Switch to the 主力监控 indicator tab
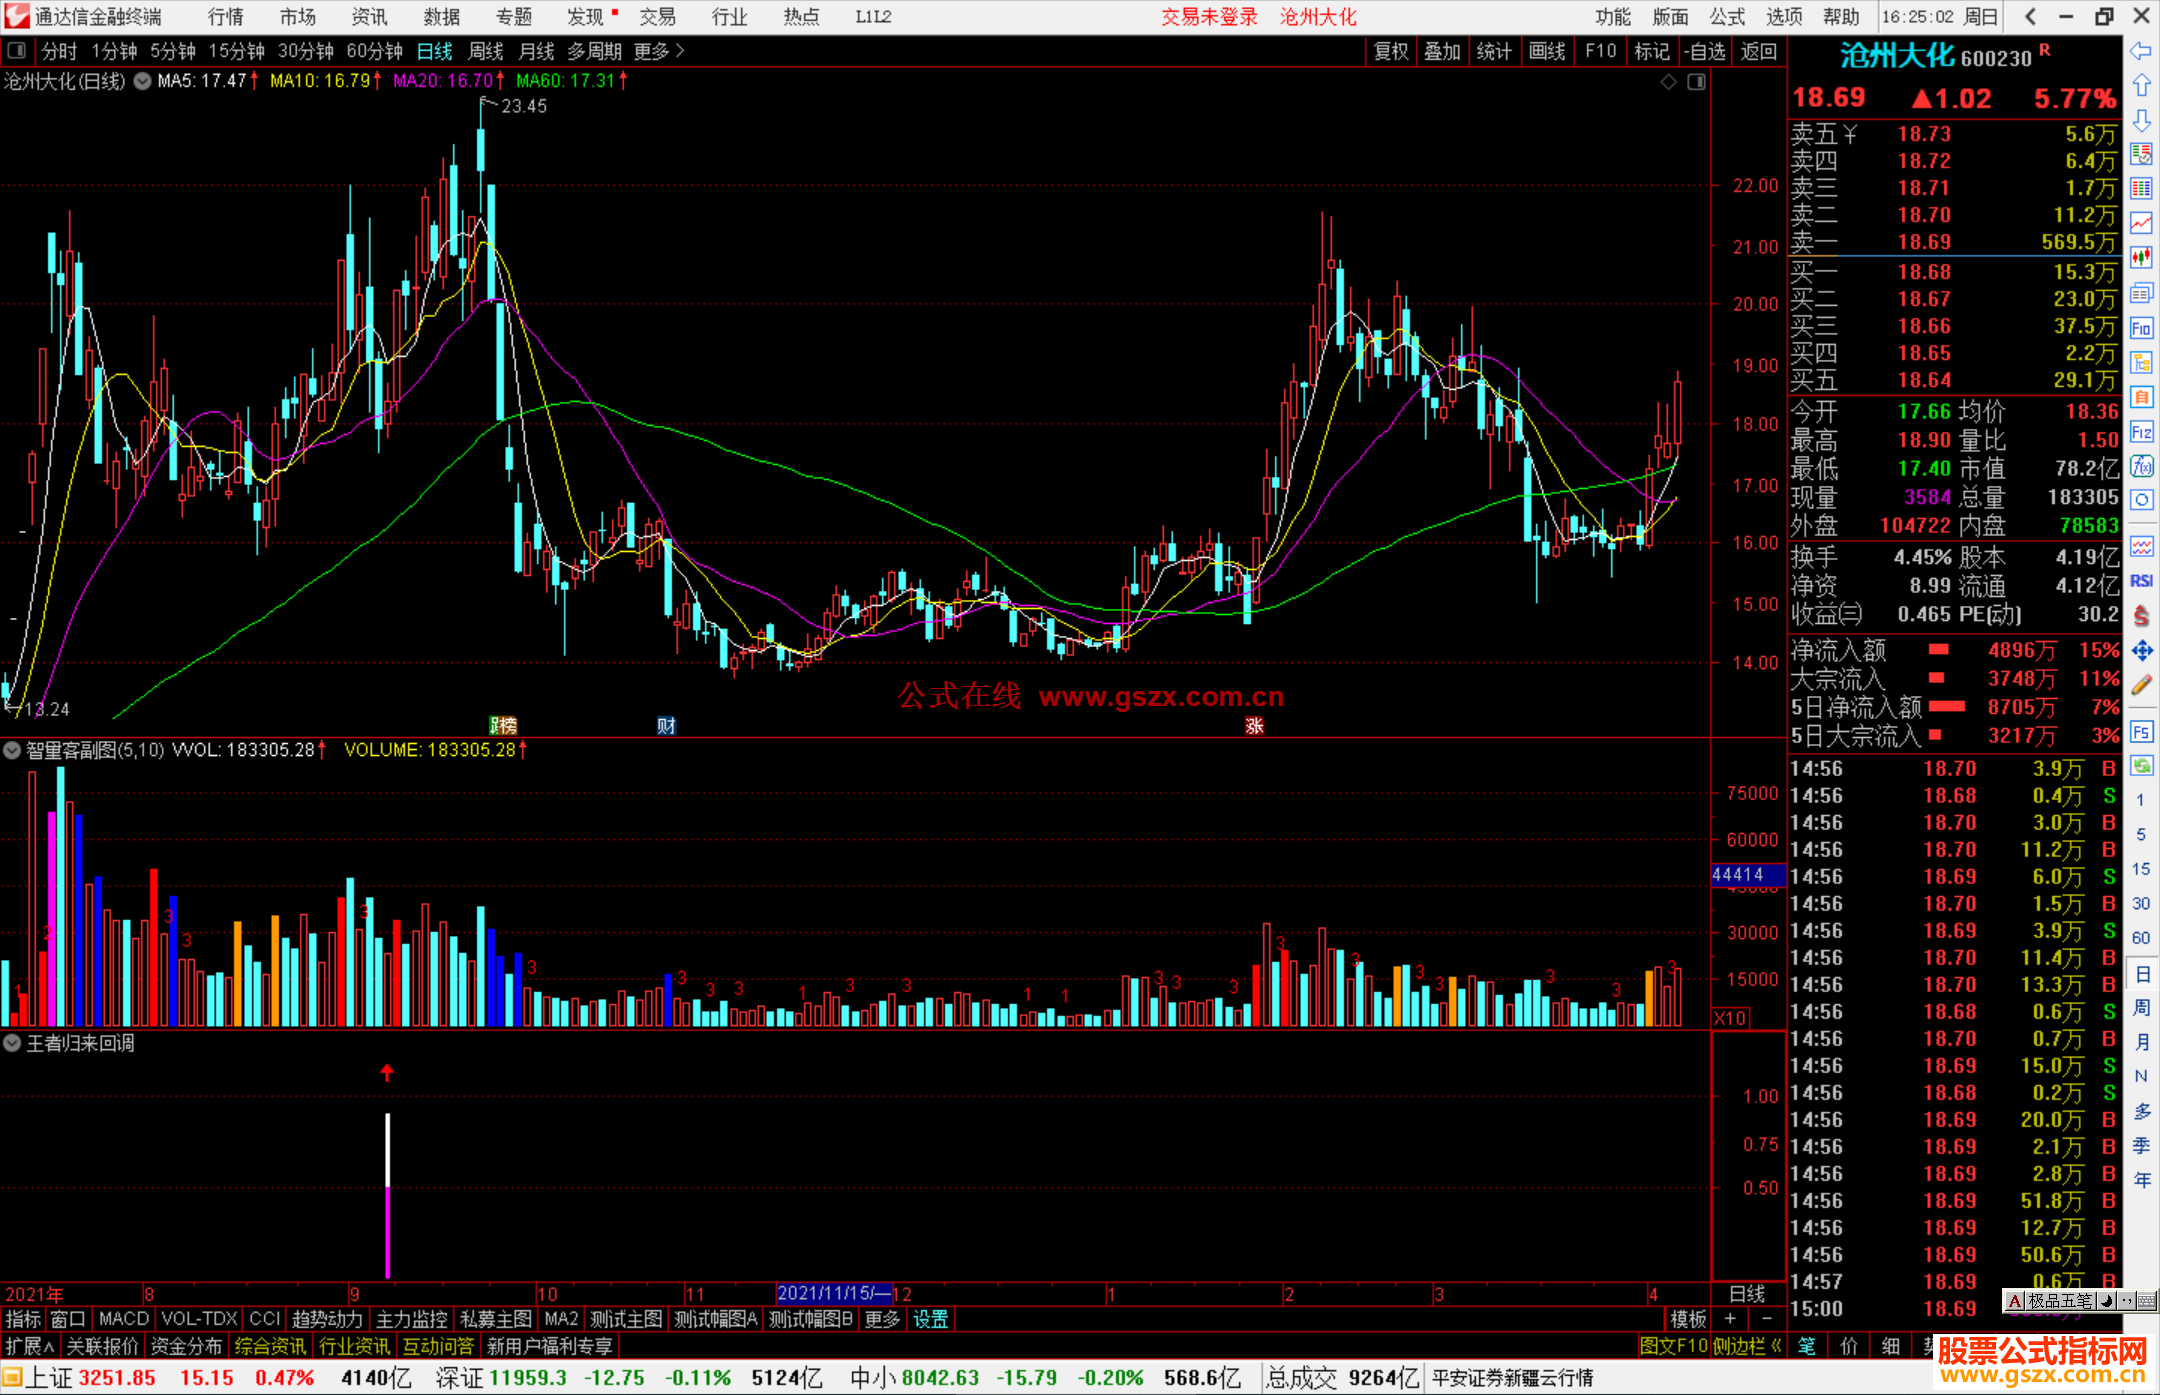Viewport: 2160px width, 1395px height. (411, 1319)
